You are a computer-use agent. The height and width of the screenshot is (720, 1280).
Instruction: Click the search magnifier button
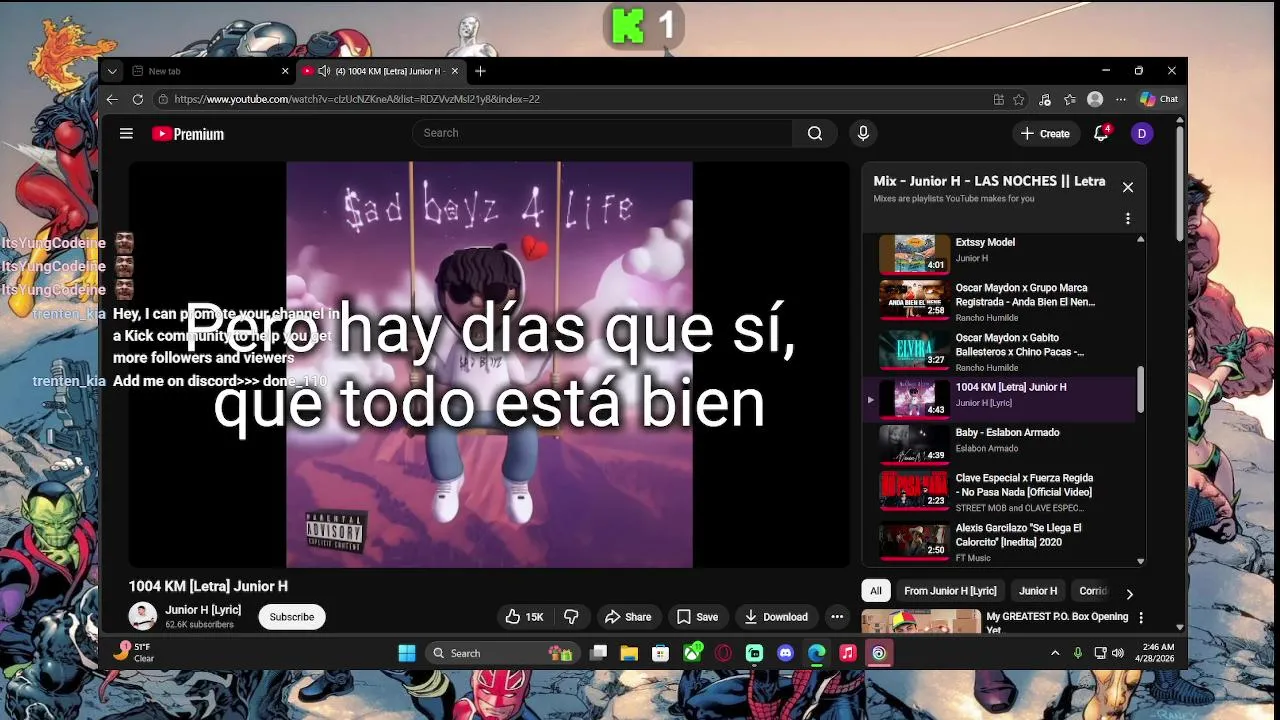(x=815, y=133)
